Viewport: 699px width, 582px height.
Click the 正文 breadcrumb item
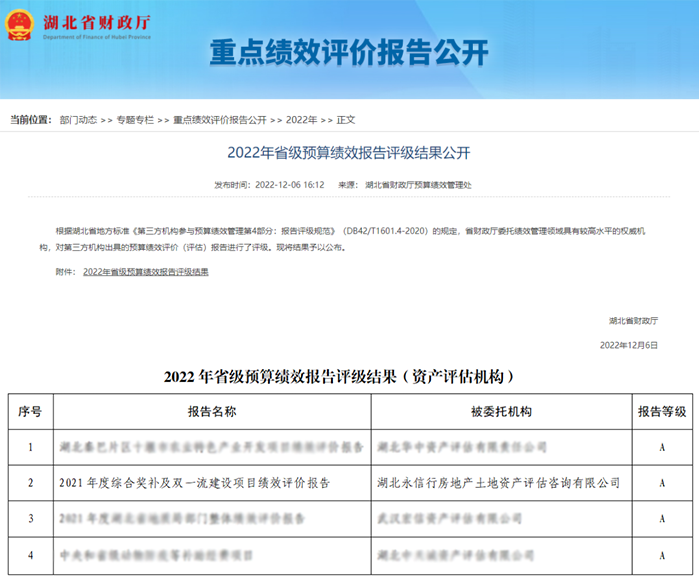(345, 120)
